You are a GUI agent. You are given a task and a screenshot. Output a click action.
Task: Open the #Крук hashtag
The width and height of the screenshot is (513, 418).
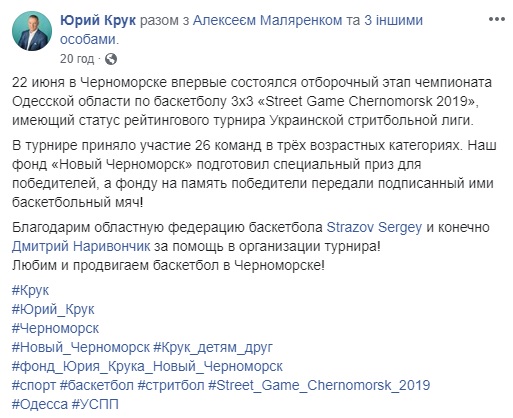click(x=30, y=290)
